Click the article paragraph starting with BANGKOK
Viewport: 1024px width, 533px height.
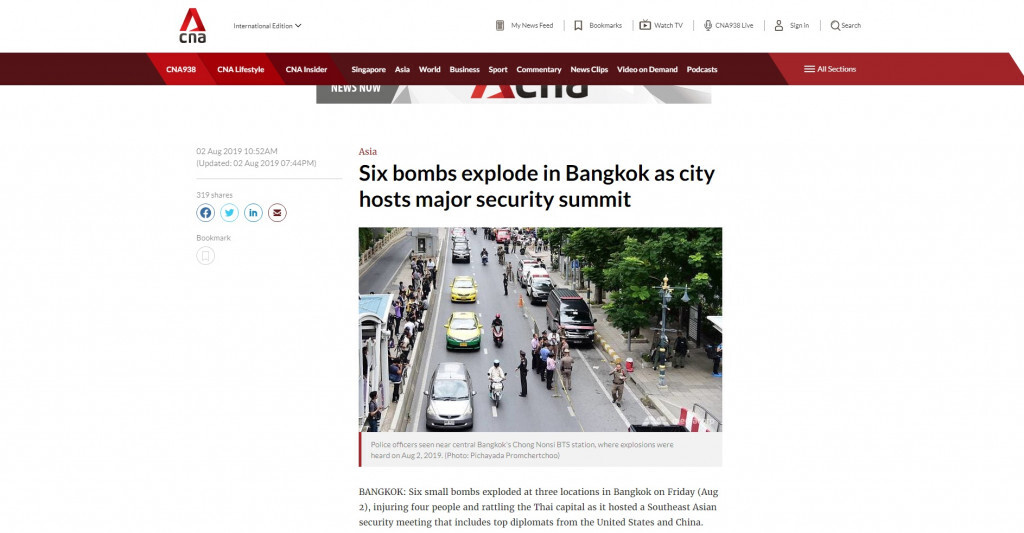pyautogui.click(x=538, y=507)
